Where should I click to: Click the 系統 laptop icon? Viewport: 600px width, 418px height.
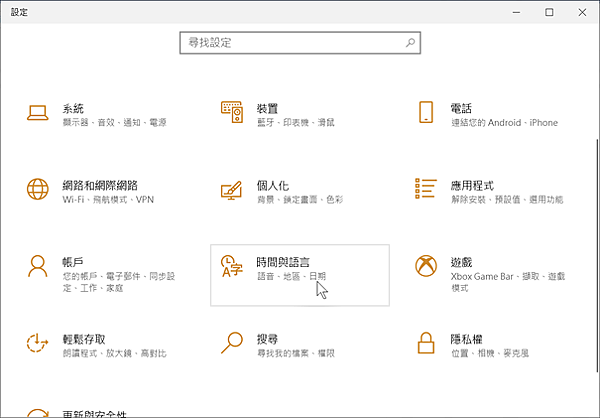pos(38,111)
